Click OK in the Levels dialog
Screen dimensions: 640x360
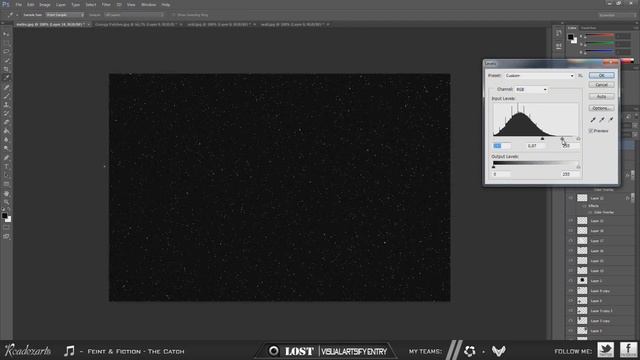(601, 76)
